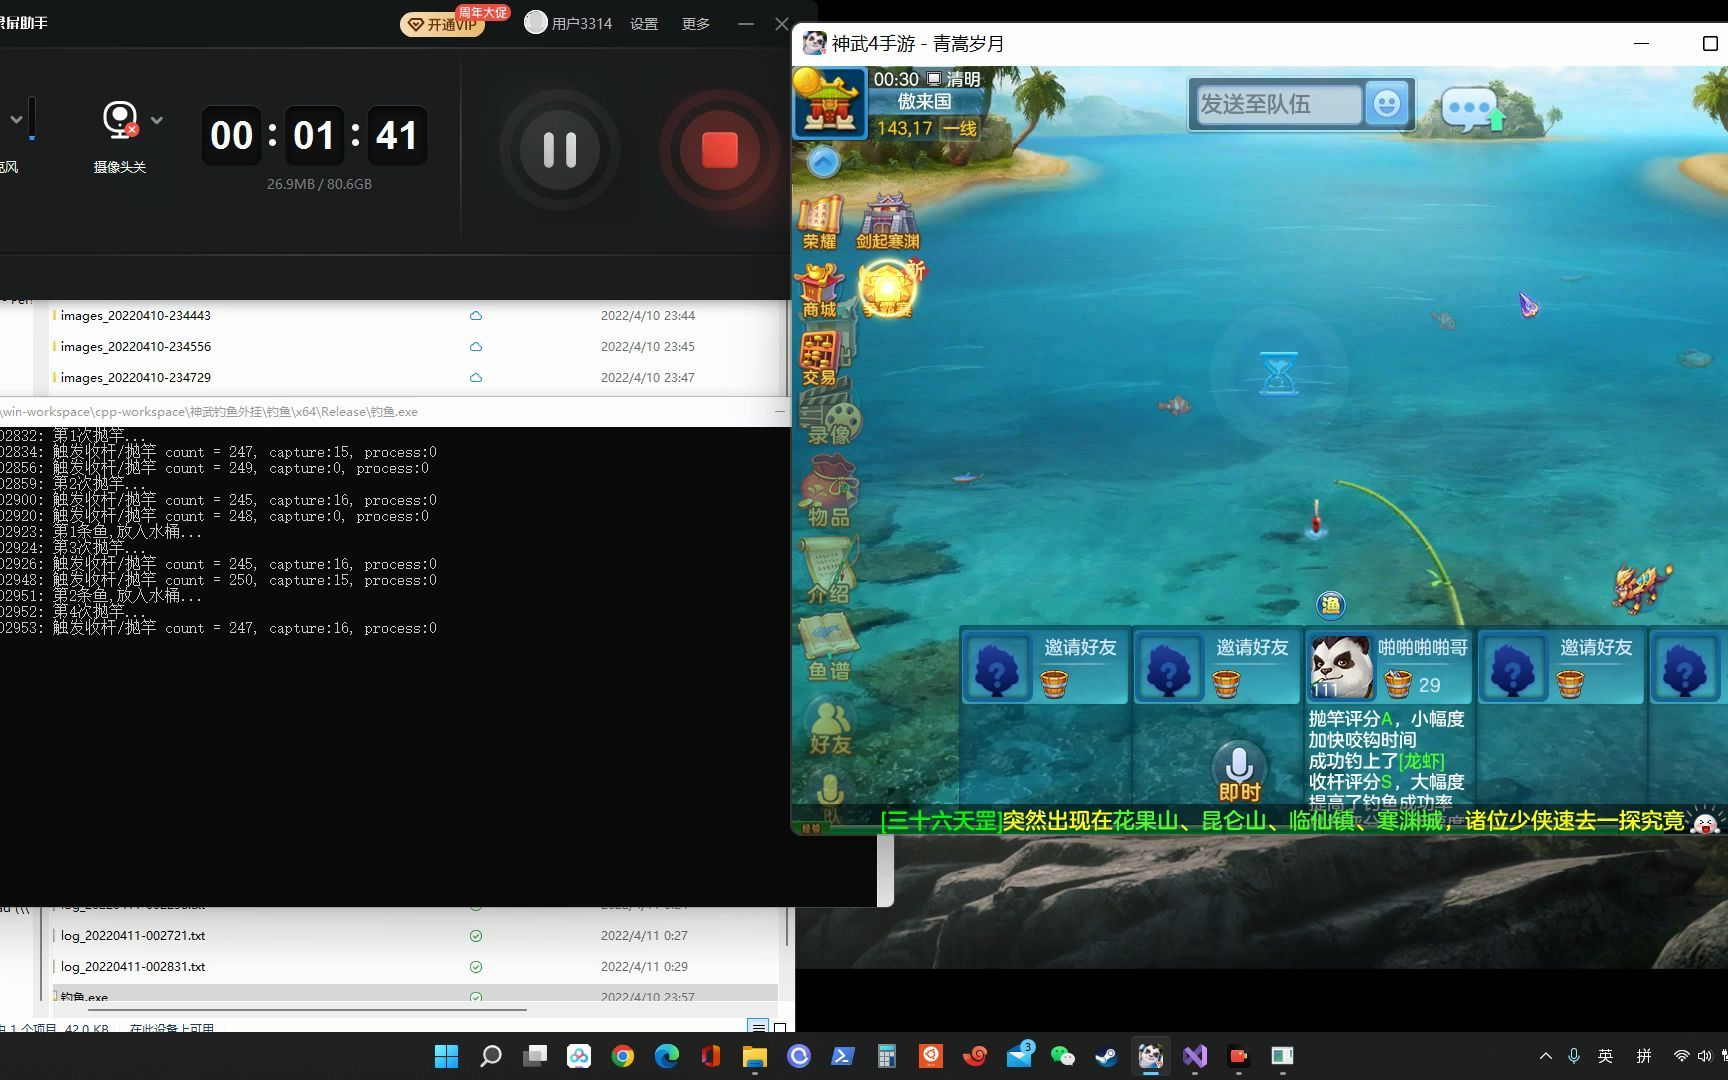The width and height of the screenshot is (1728, 1080).
Task: Open the chat bubble icon with green arrow
Action: point(1473,108)
